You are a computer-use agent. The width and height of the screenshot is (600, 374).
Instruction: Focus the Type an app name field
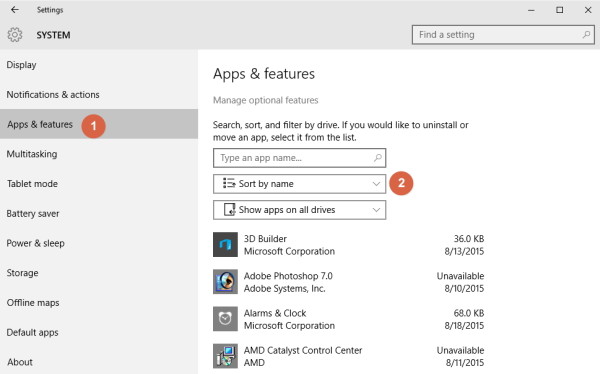pyautogui.click(x=299, y=158)
